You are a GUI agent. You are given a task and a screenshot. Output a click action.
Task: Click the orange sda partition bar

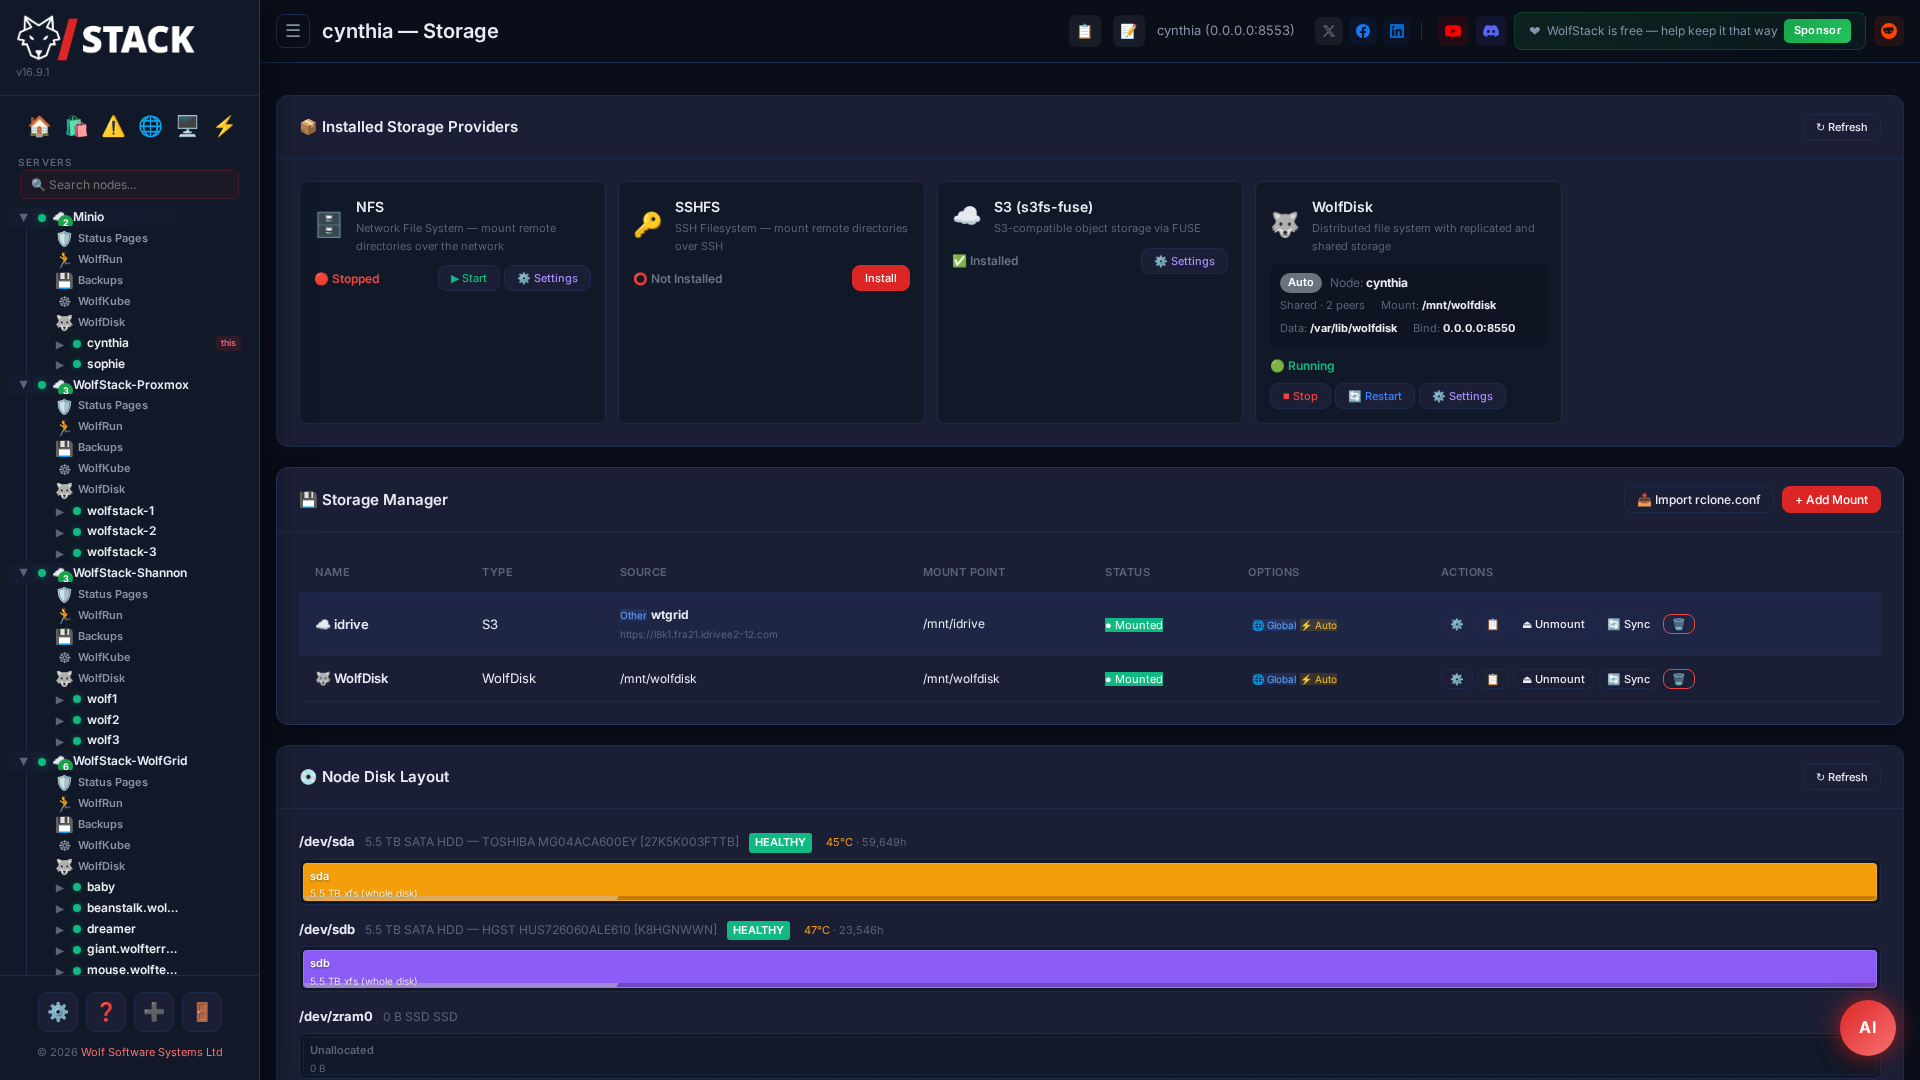[1090, 882]
